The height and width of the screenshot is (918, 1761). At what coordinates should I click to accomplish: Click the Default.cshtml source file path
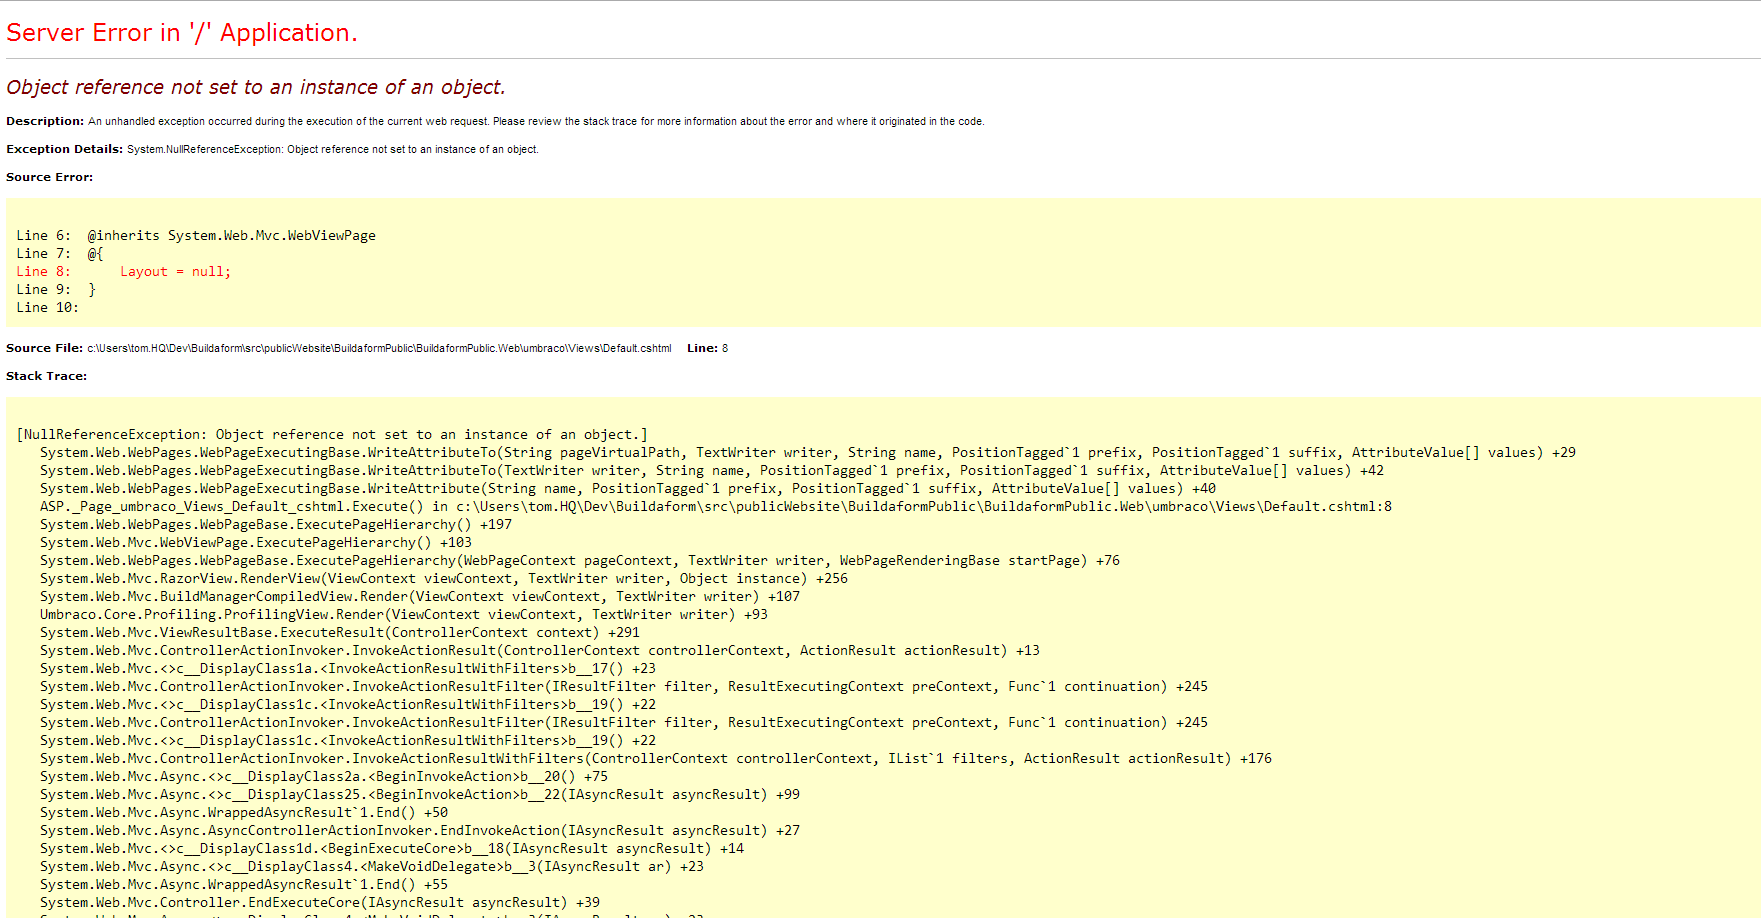tap(379, 348)
